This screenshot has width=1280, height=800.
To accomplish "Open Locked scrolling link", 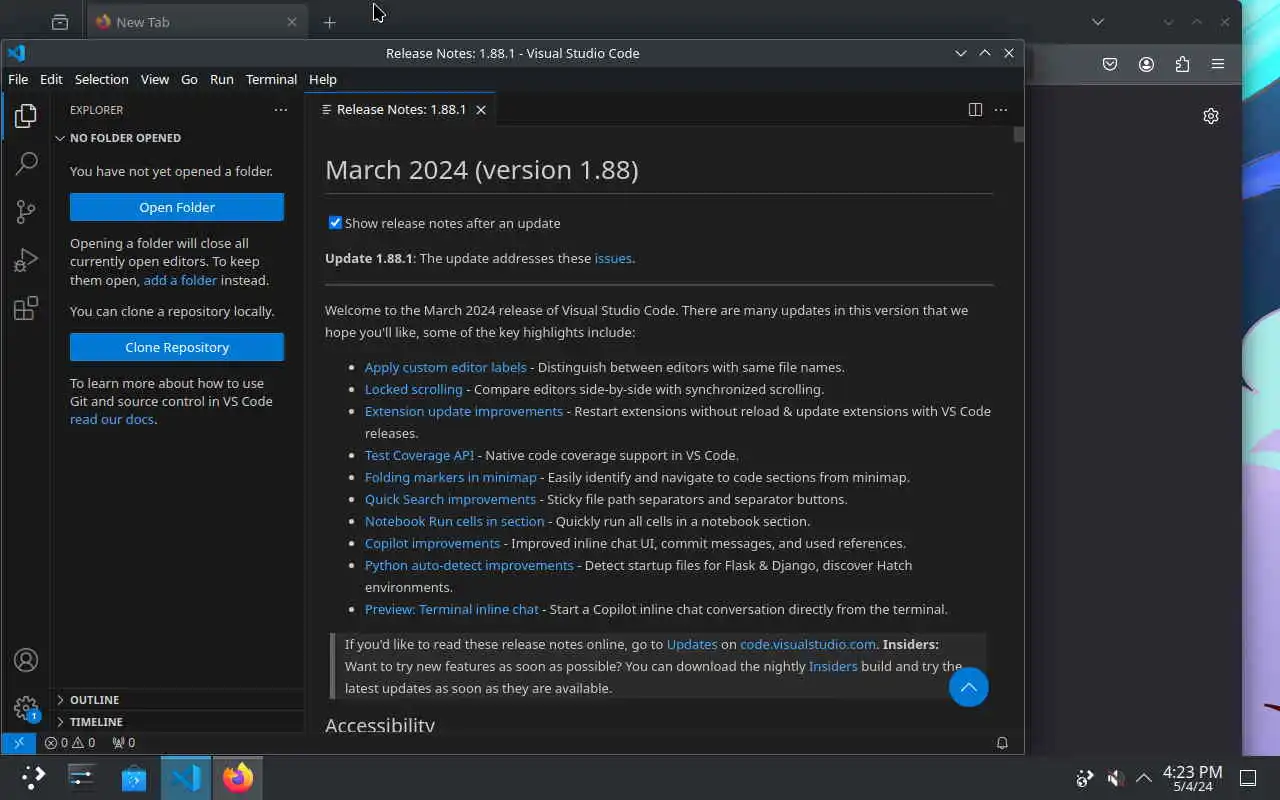I will [x=414, y=389].
